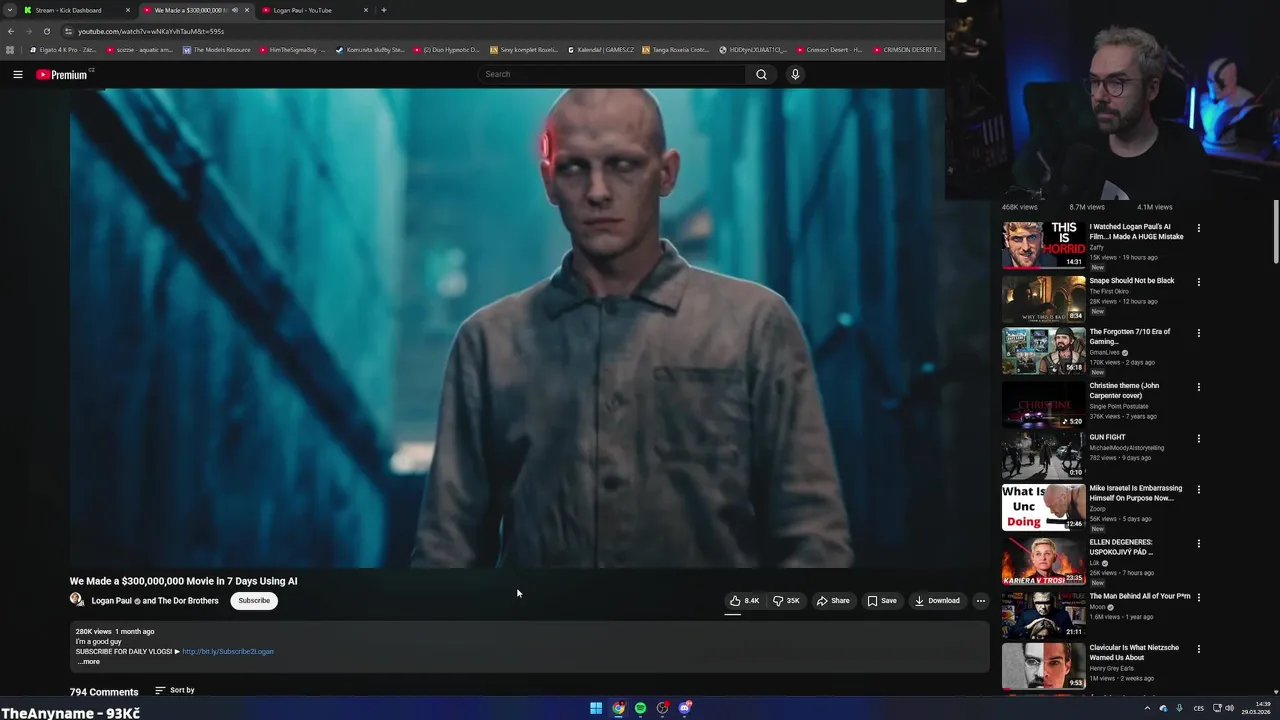Open the bit.ly Subscribe2Logan link
This screenshot has width=1280, height=720.
click(x=228, y=652)
